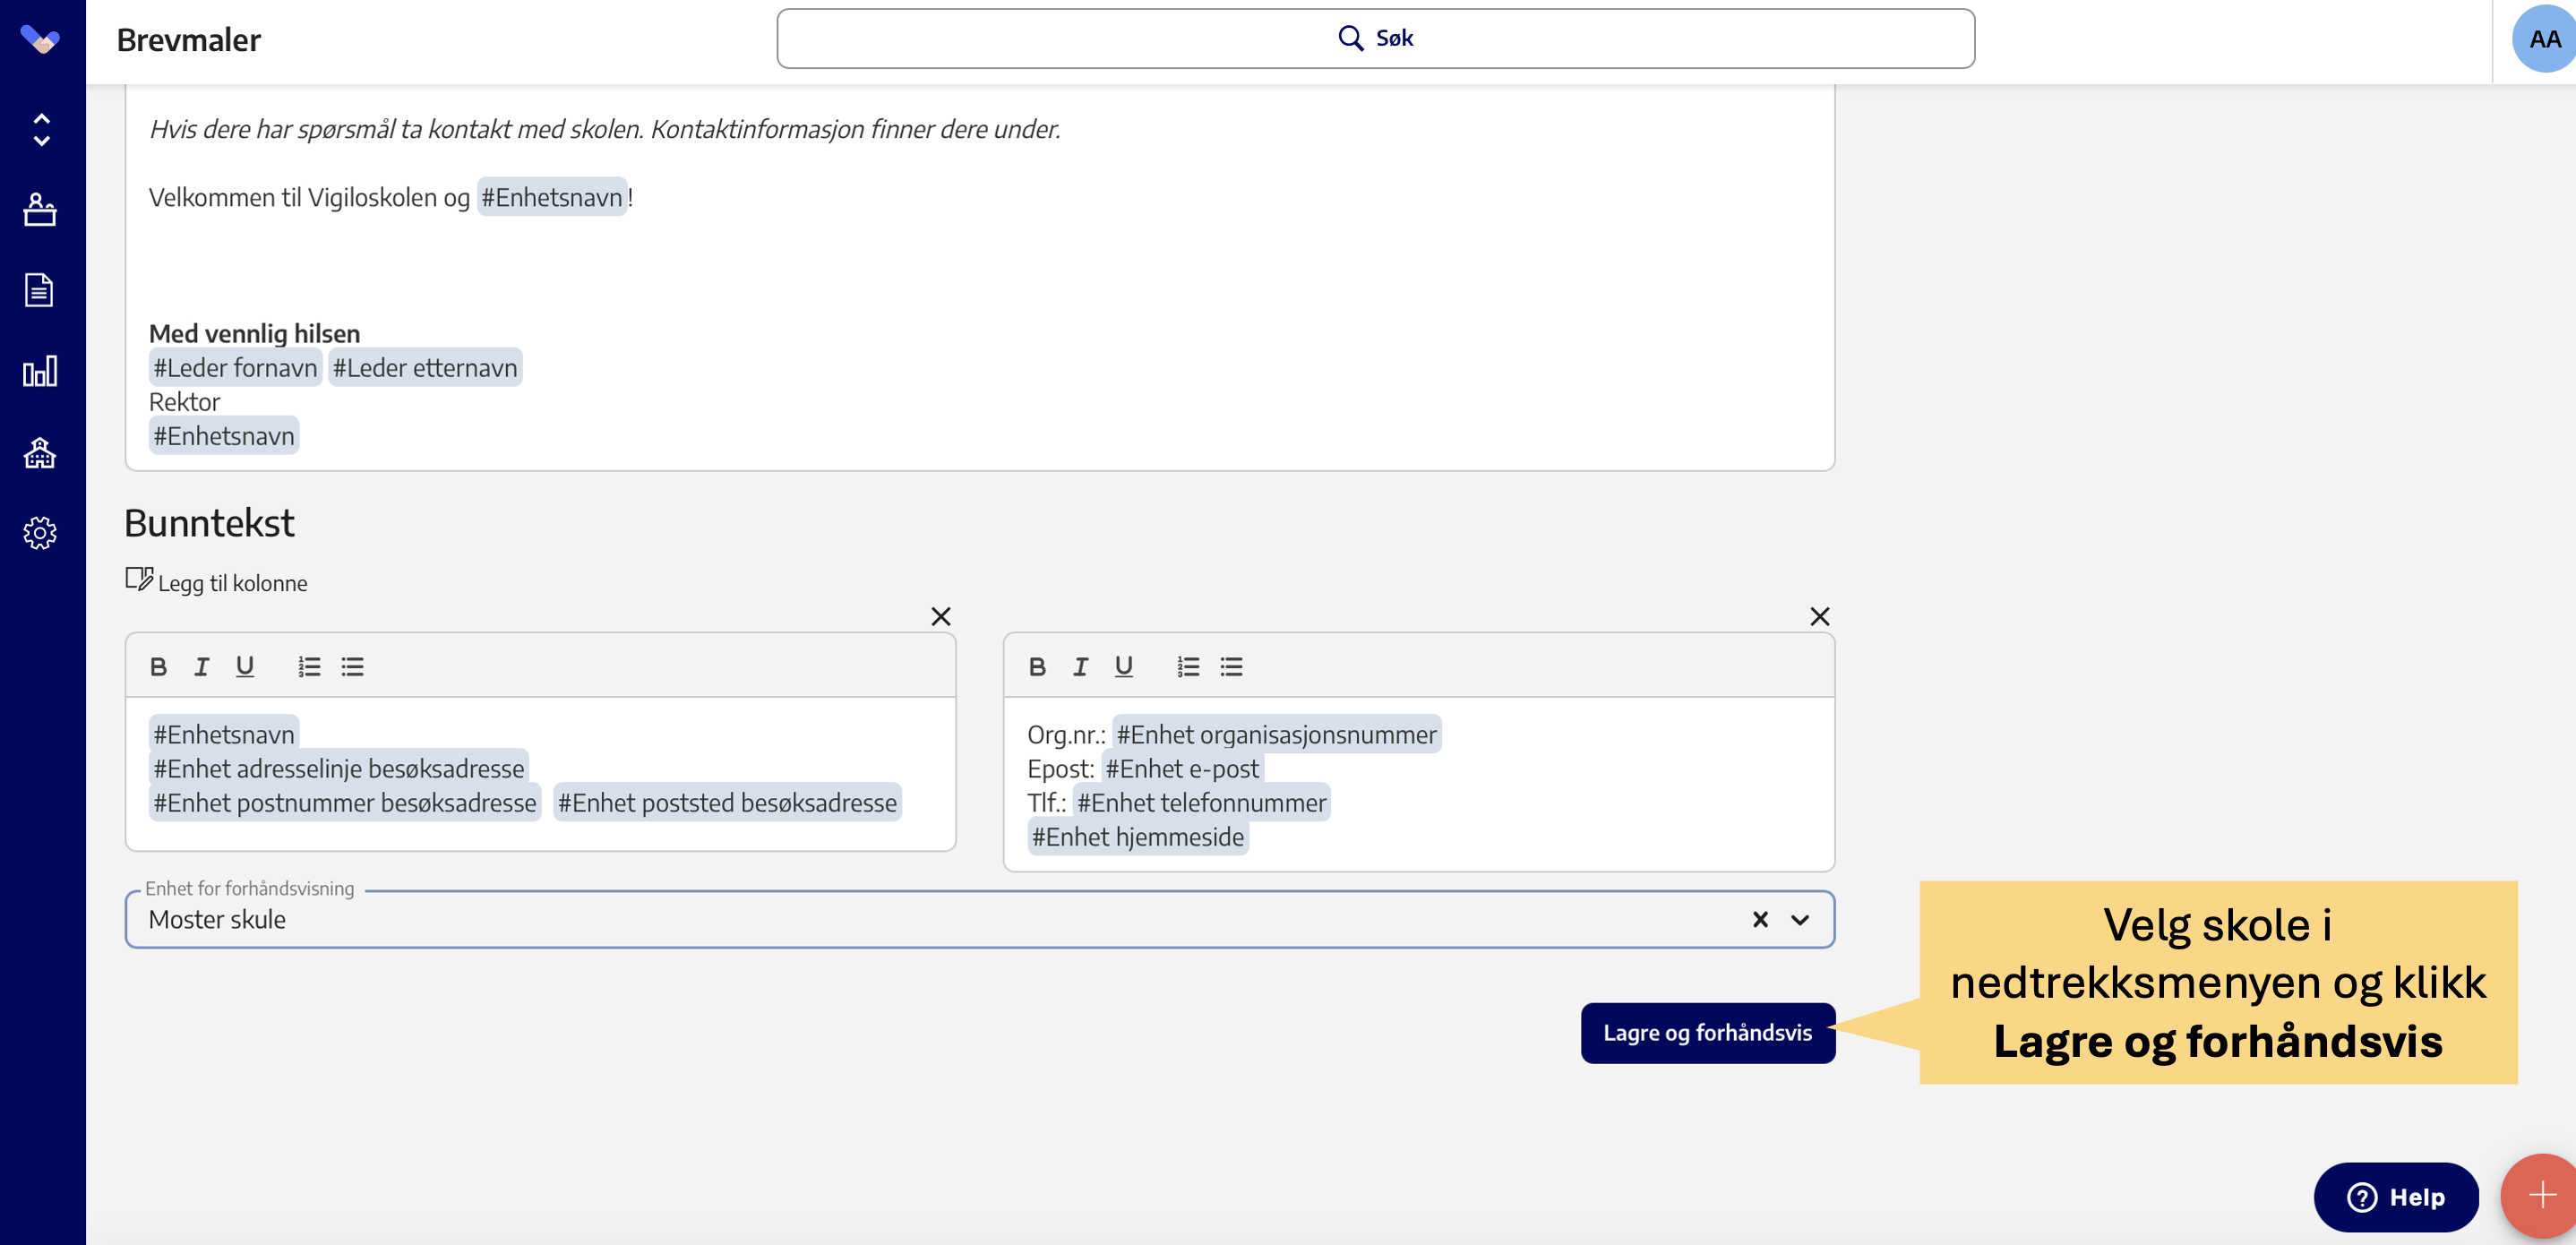Expand the sidebar with up-down chevron icon
2576x1245 pixels.
[41, 130]
